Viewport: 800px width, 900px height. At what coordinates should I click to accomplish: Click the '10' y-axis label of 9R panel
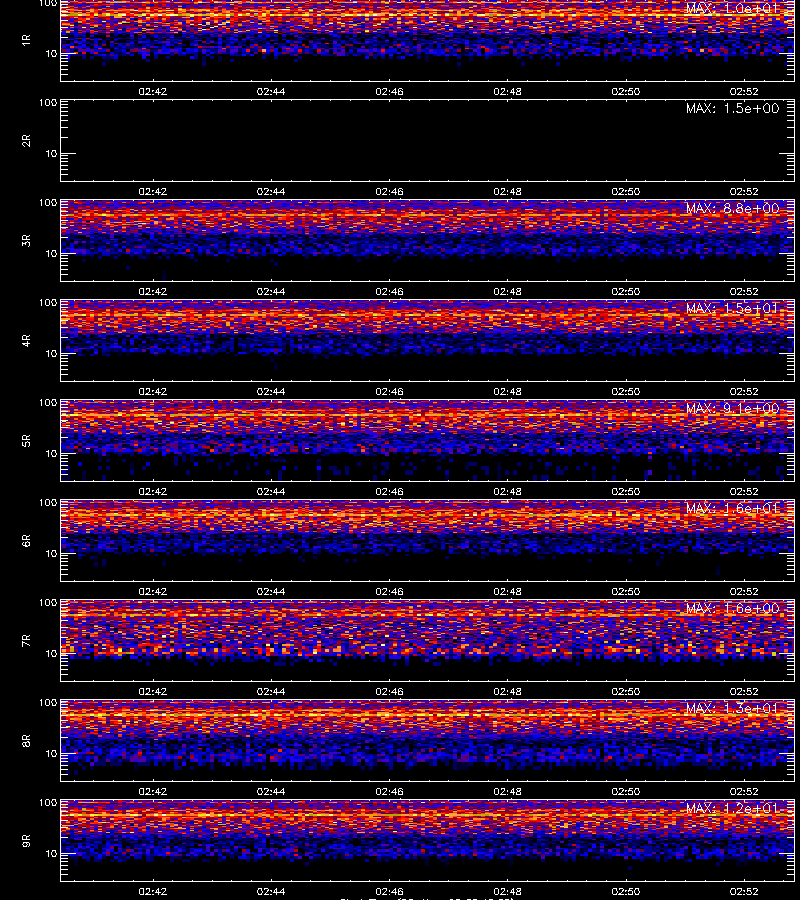tap(51, 854)
